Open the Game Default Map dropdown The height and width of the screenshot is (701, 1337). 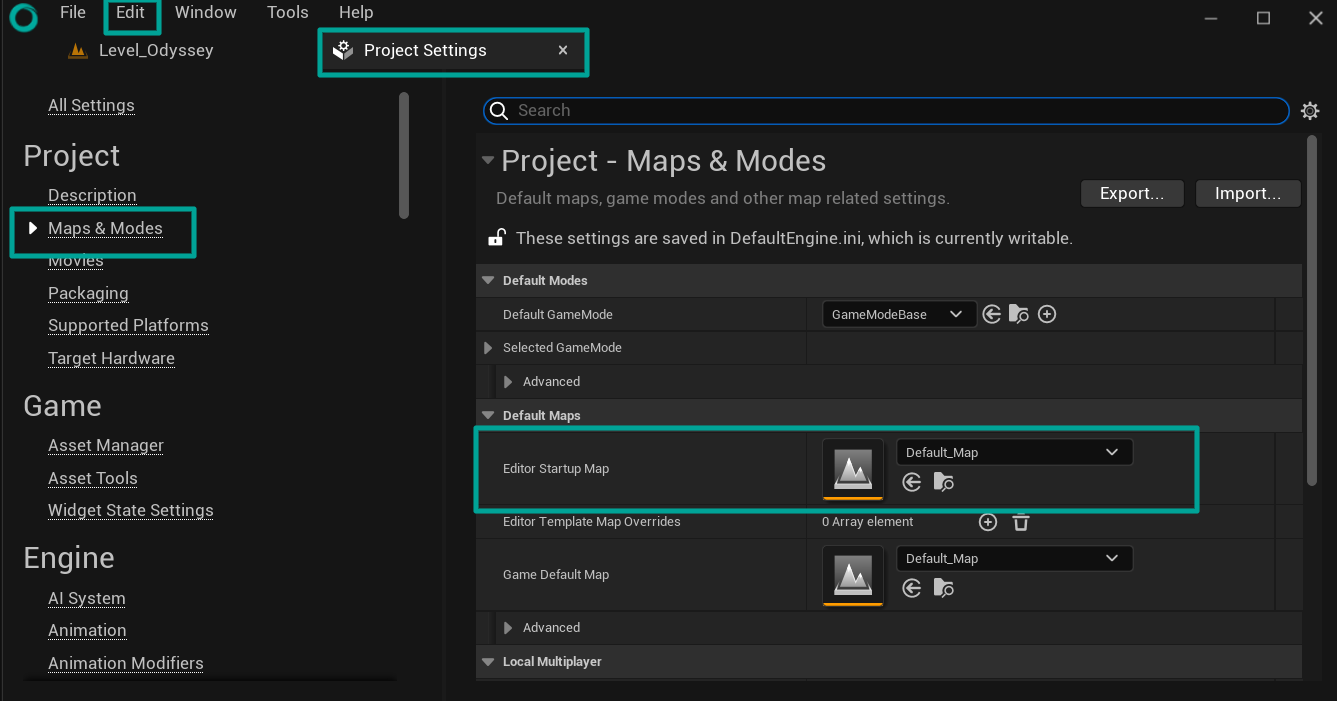coord(1013,559)
